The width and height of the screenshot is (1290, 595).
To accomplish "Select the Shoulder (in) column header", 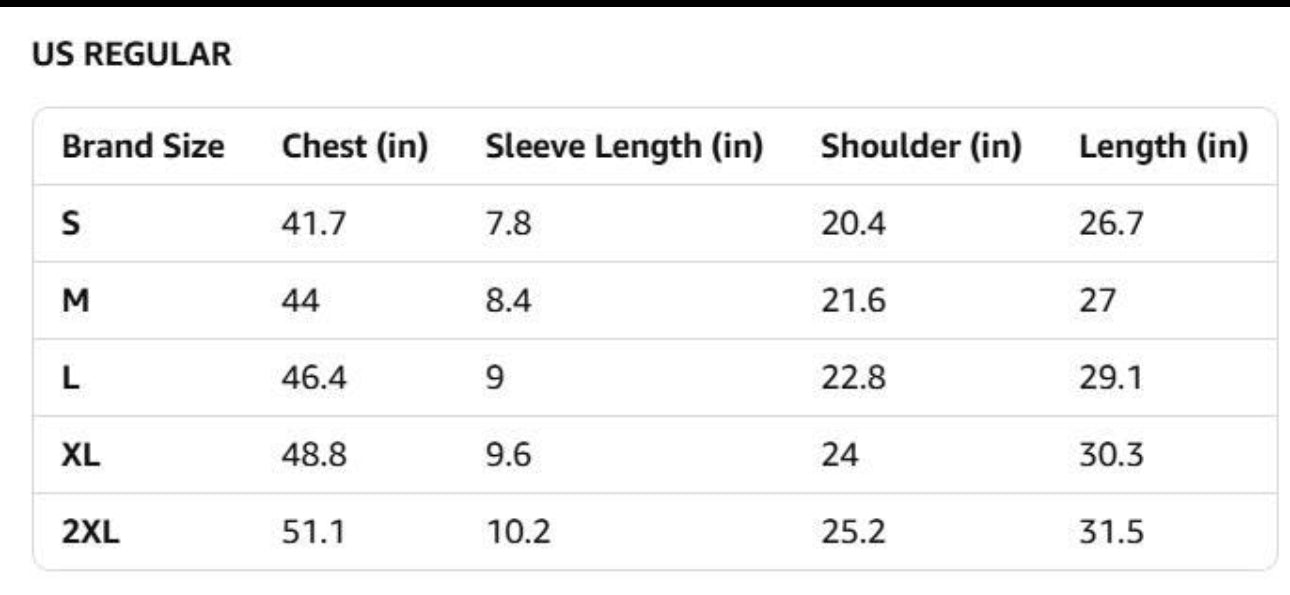I will point(921,147).
